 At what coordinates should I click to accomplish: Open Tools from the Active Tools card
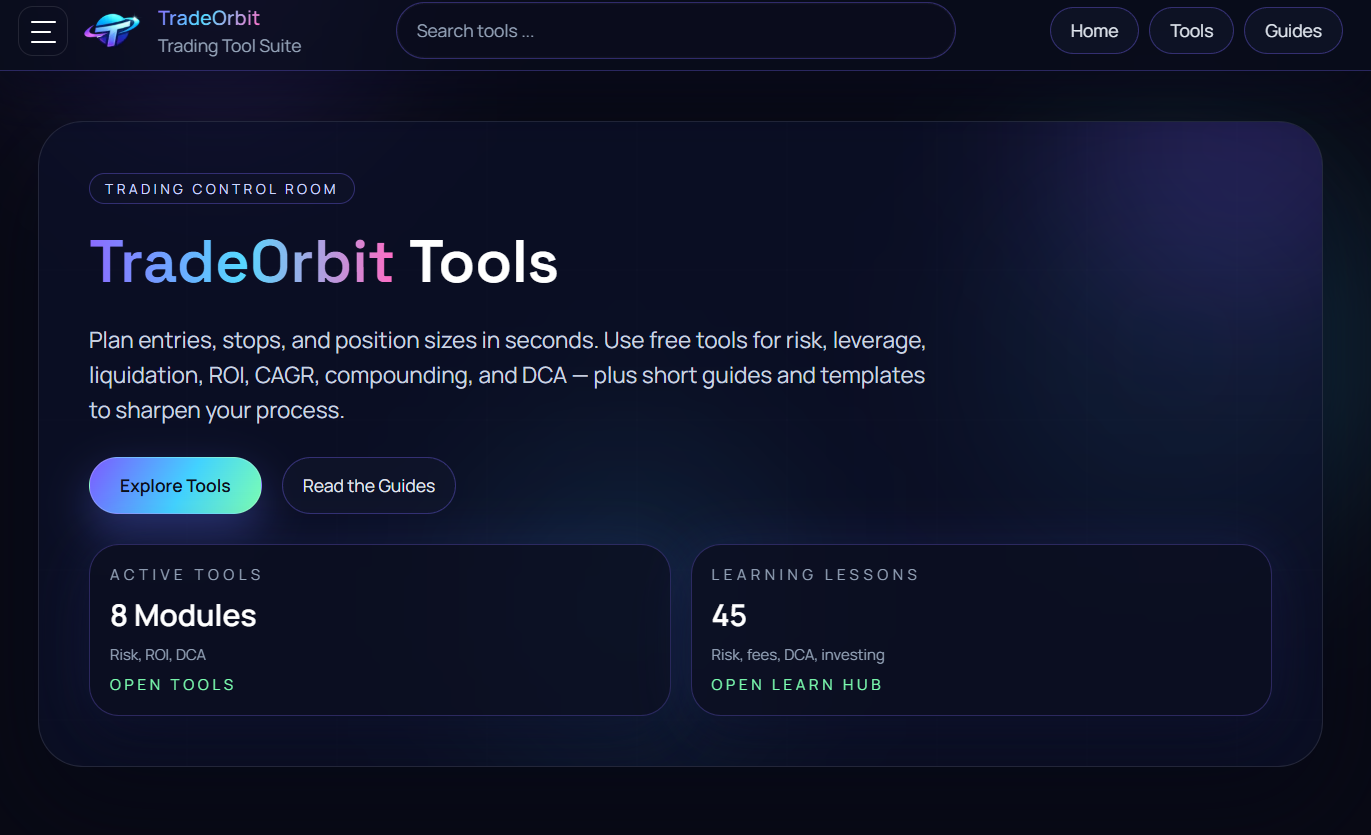172,684
